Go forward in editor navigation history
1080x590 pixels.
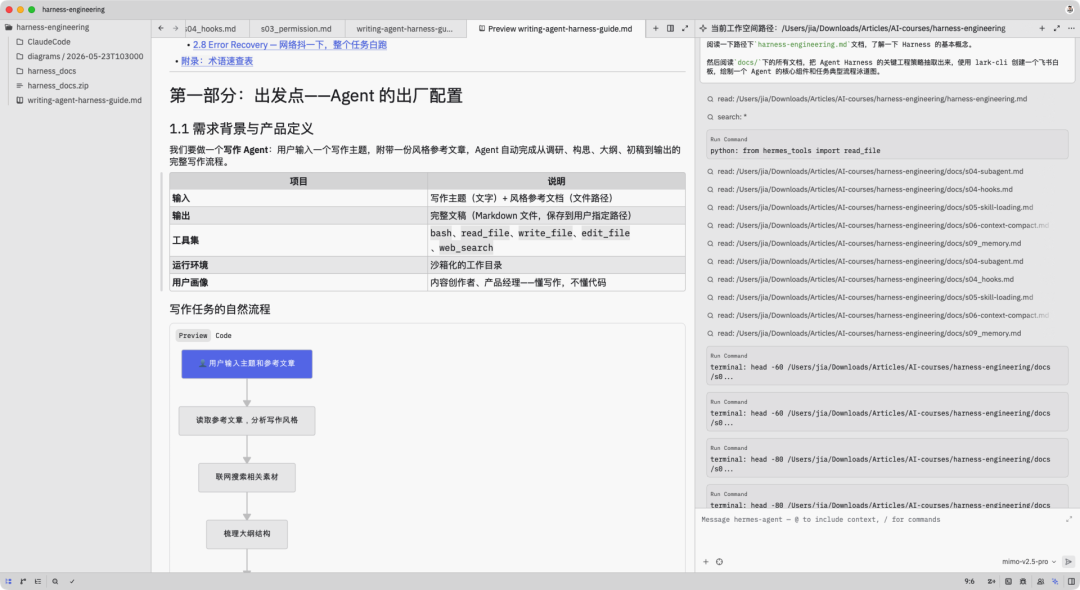click(176, 28)
